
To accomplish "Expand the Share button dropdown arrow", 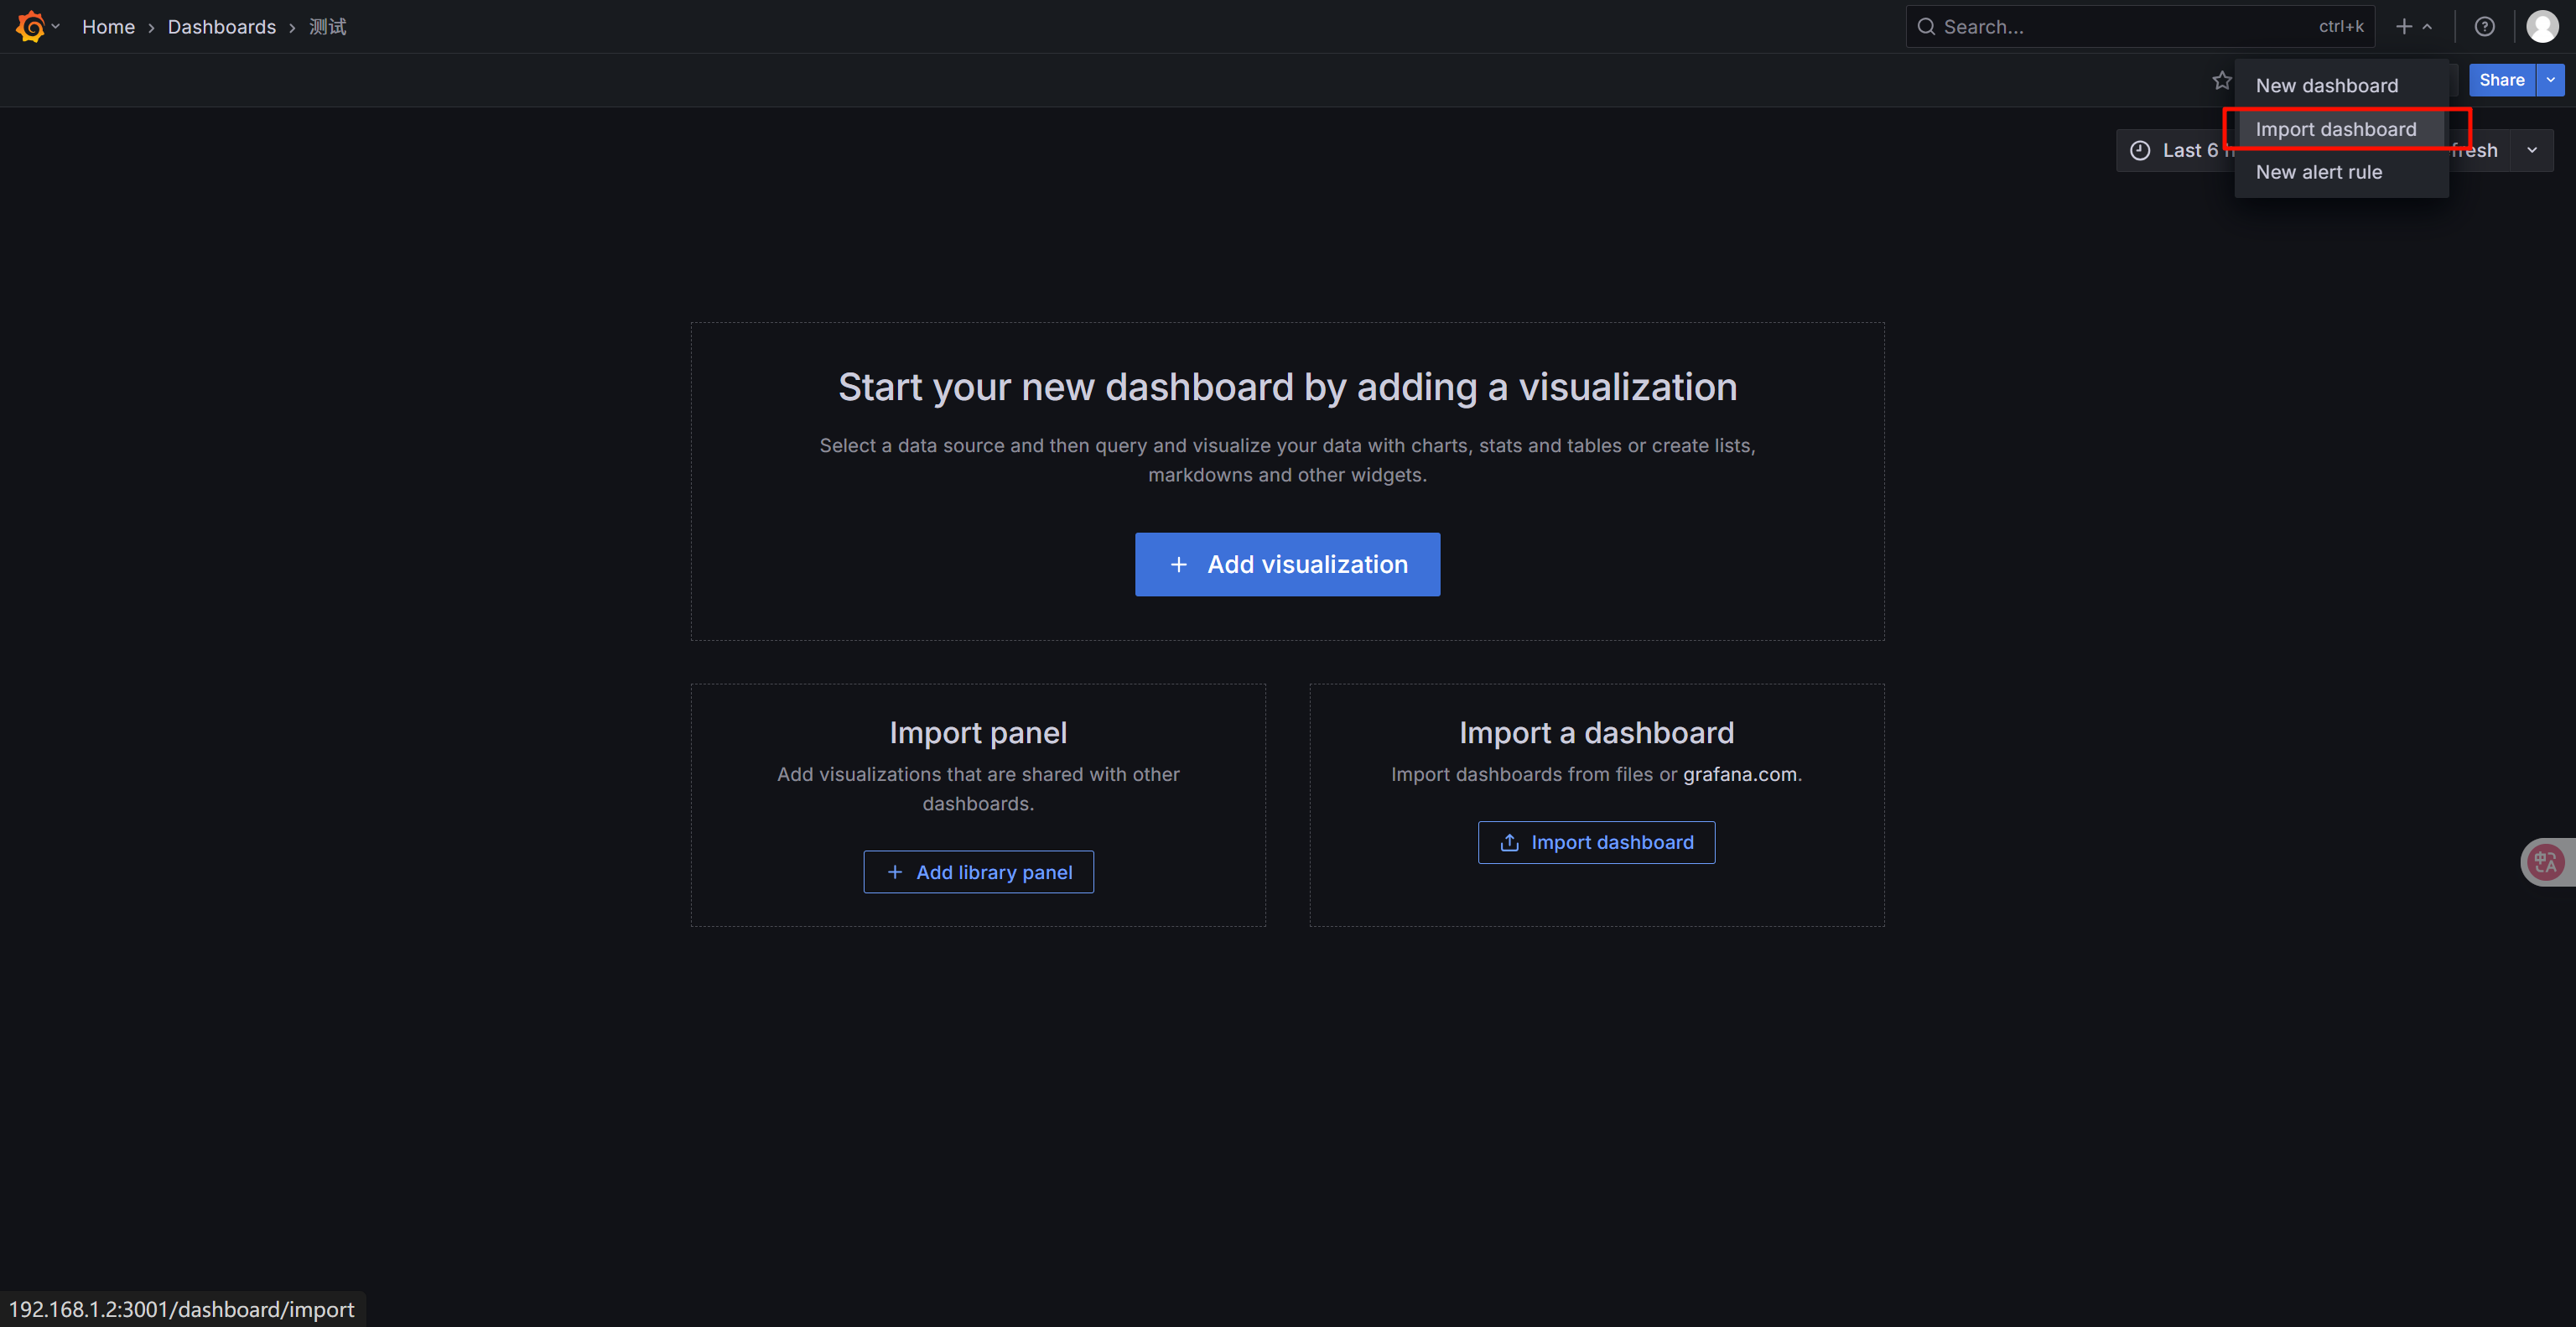I will coord(2550,80).
